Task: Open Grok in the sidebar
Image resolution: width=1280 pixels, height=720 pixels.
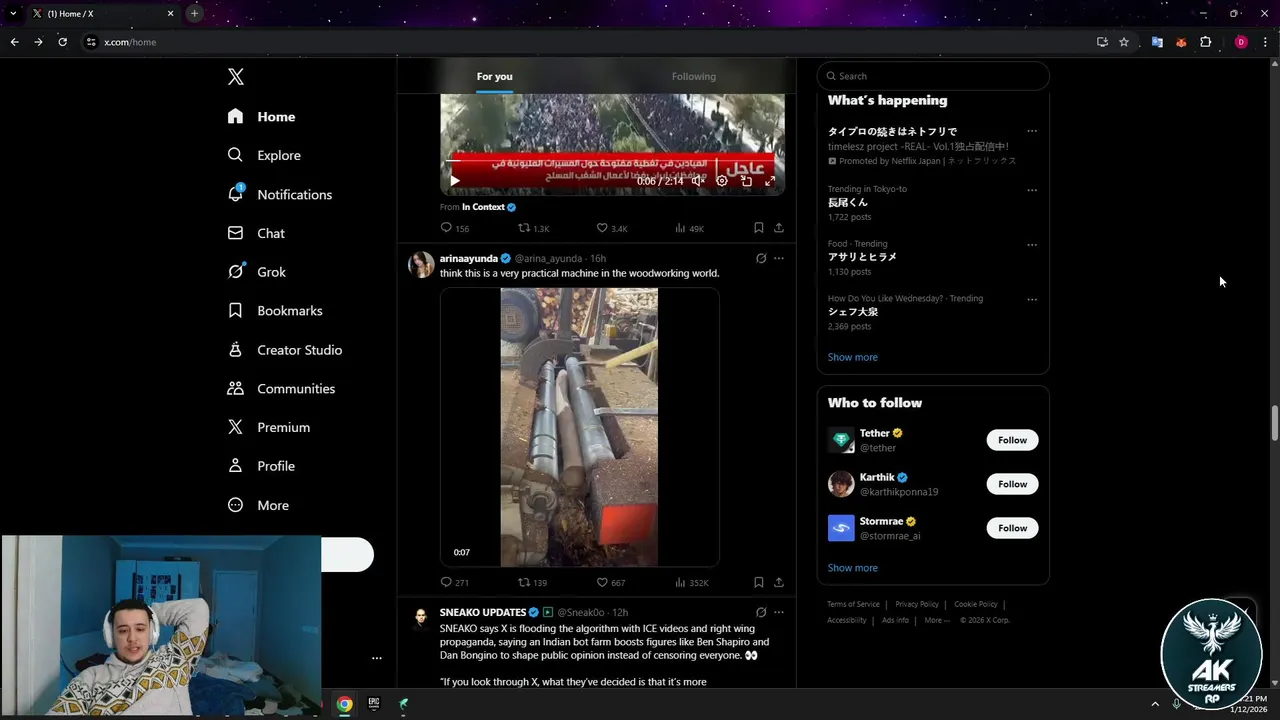Action: (257, 272)
